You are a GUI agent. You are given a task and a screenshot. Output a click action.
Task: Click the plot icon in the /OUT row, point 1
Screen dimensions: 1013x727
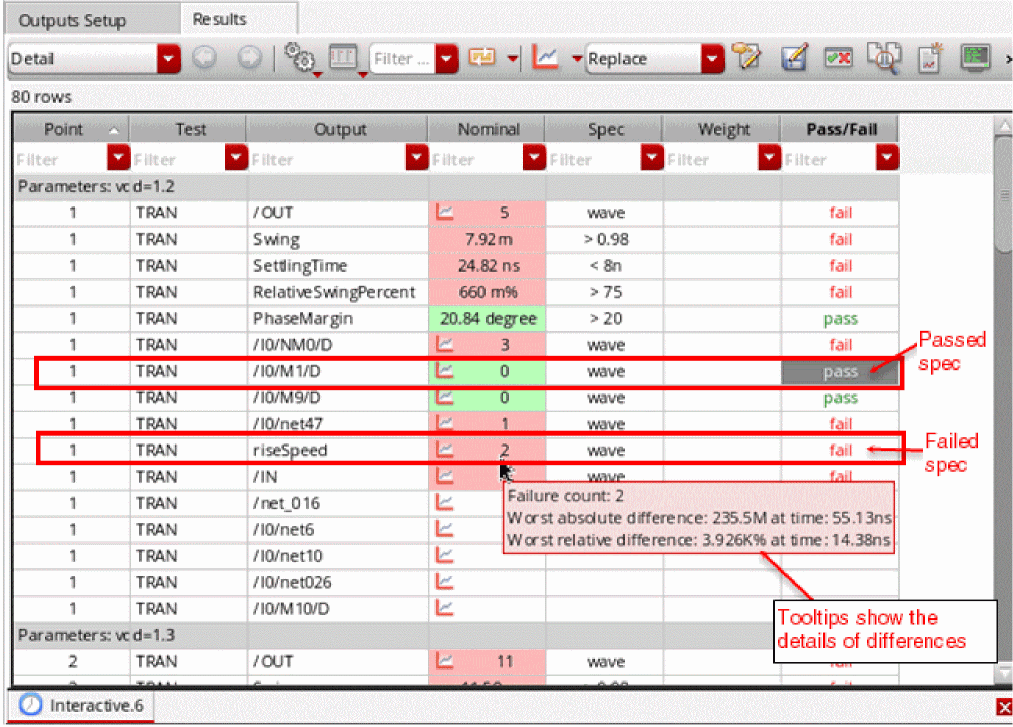click(444, 211)
